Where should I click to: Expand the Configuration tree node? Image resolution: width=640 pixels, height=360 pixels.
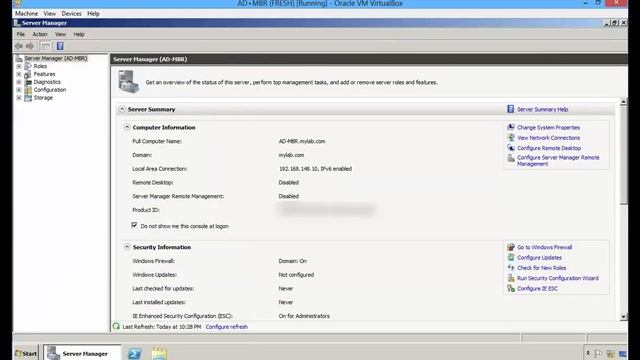click(19, 90)
